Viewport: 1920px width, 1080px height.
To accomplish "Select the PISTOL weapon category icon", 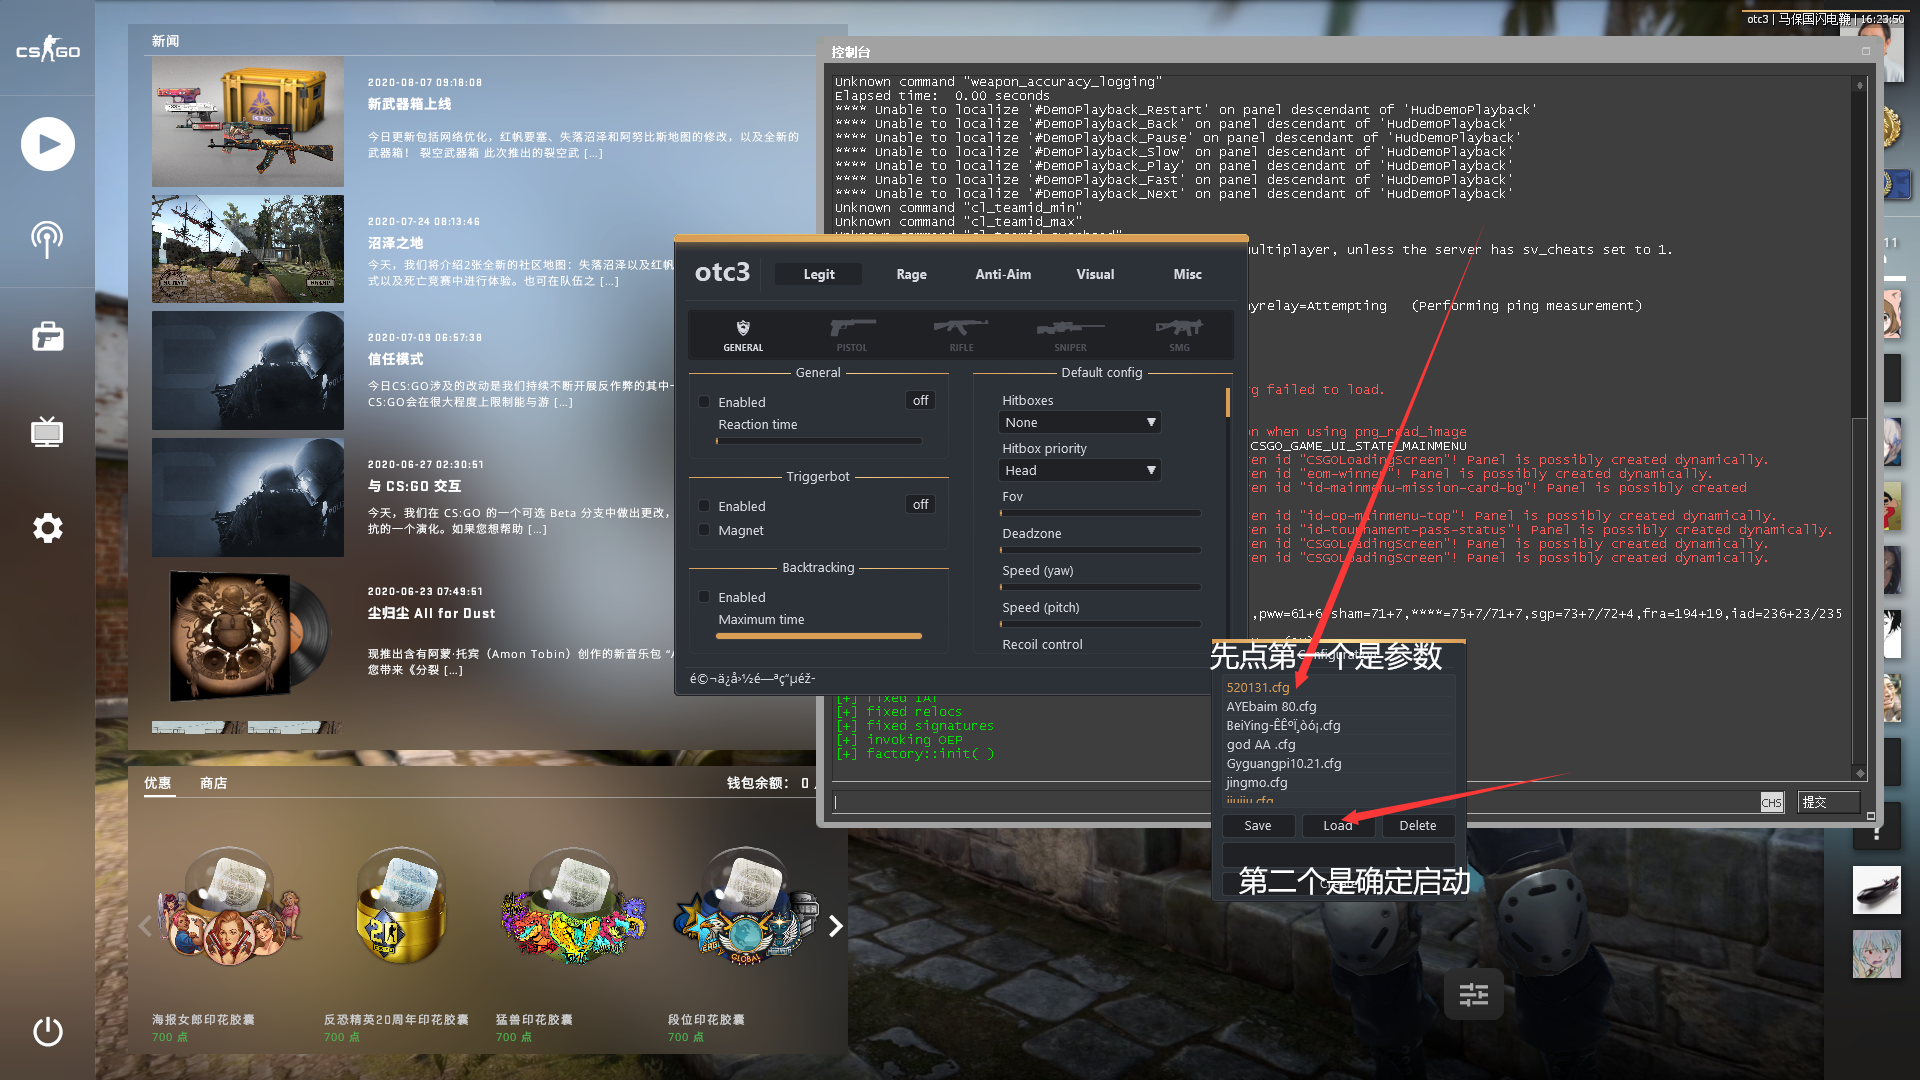I will coord(852,334).
